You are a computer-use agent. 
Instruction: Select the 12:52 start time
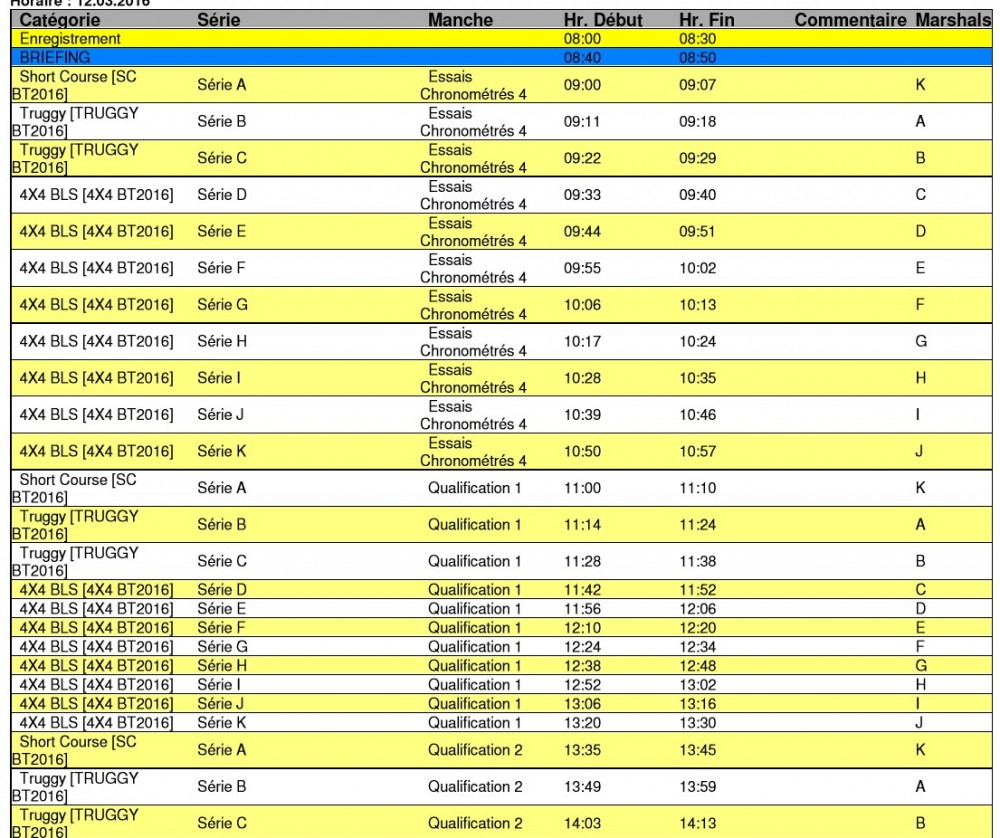coord(582,685)
